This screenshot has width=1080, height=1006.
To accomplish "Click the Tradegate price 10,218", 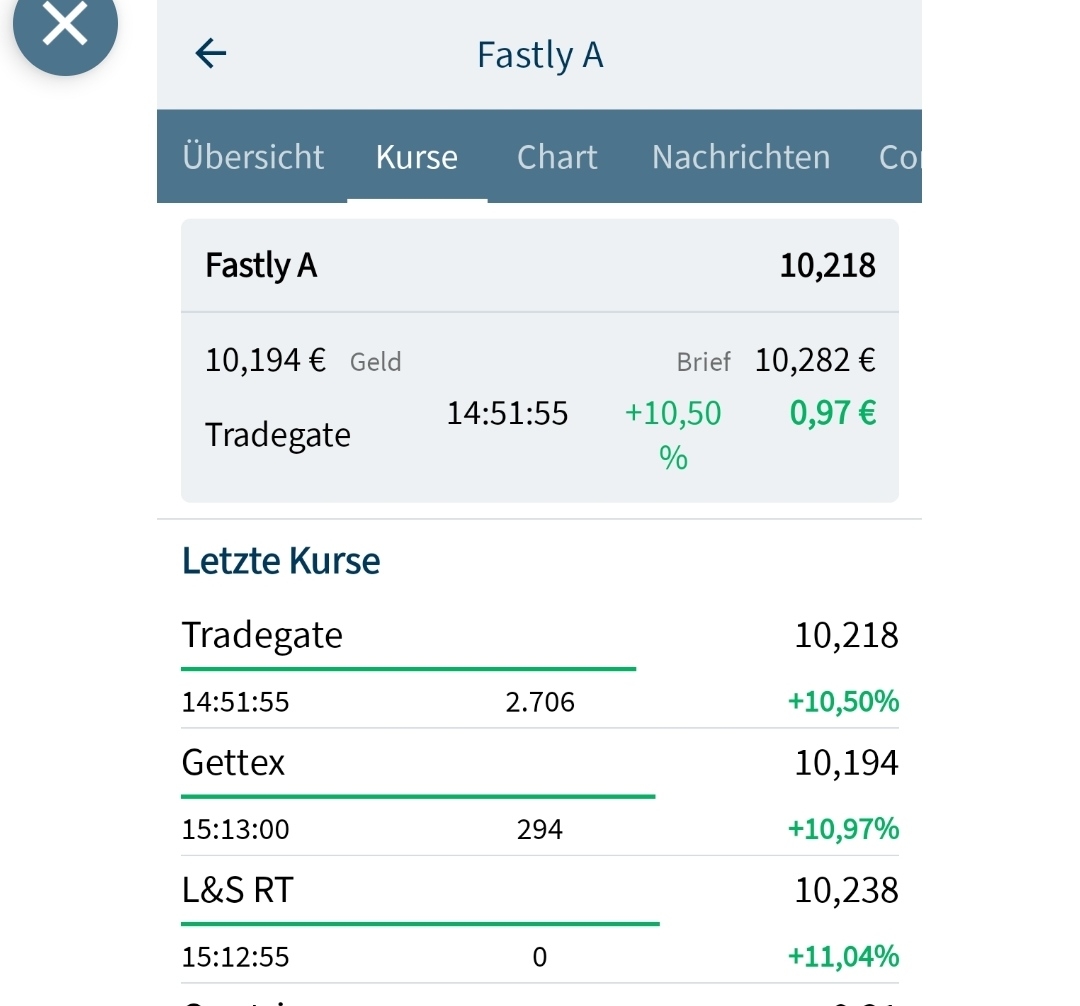I will tap(845, 634).
